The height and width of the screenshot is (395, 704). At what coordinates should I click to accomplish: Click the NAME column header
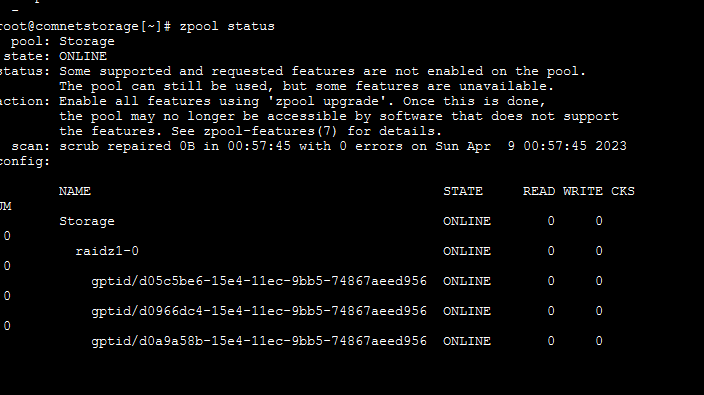pyautogui.click(x=75, y=191)
